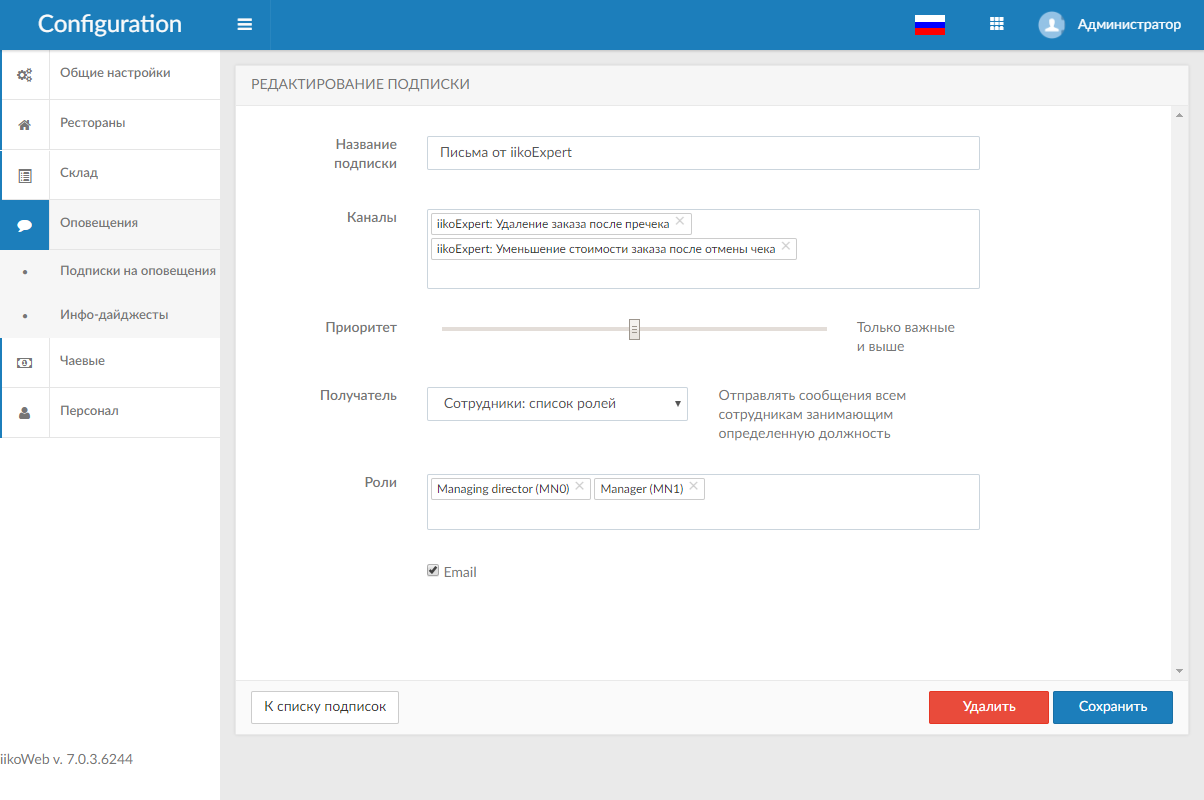The width and height of the screenshot is (1204, 800).
Task: Click inside the Роли tag field
Action: (703, 514)
